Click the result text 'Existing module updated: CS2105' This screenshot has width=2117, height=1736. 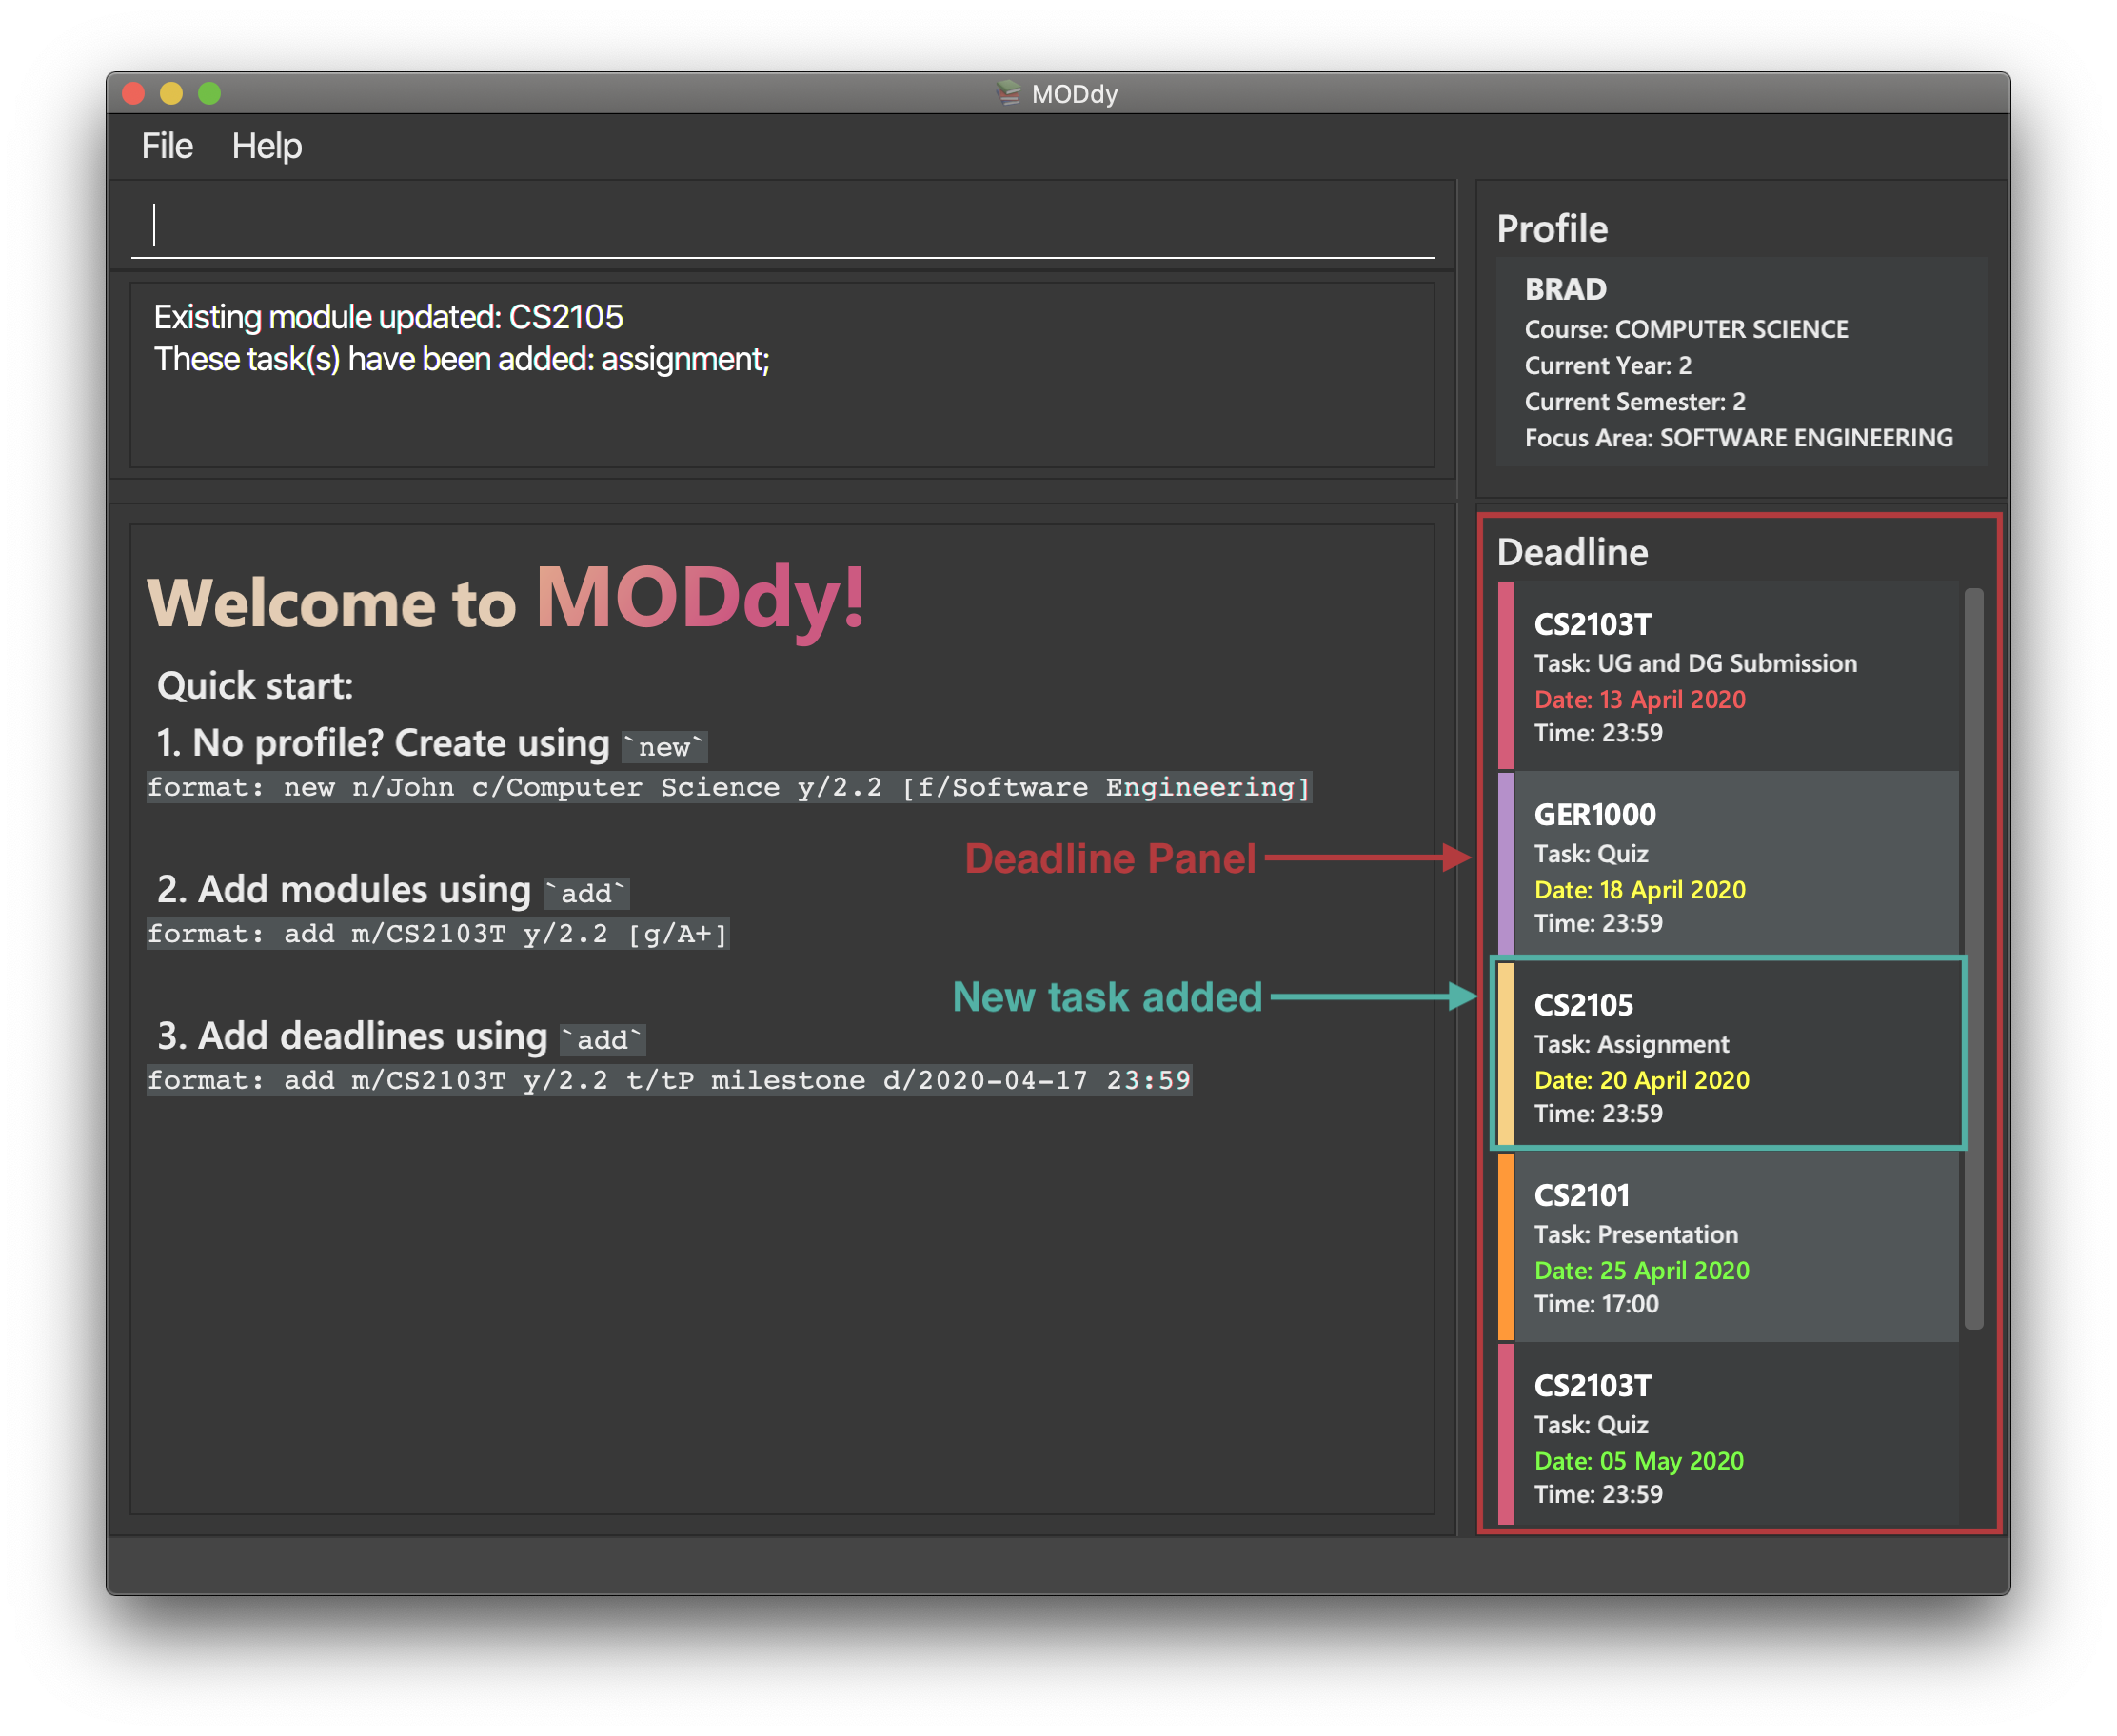click(388, 317)
